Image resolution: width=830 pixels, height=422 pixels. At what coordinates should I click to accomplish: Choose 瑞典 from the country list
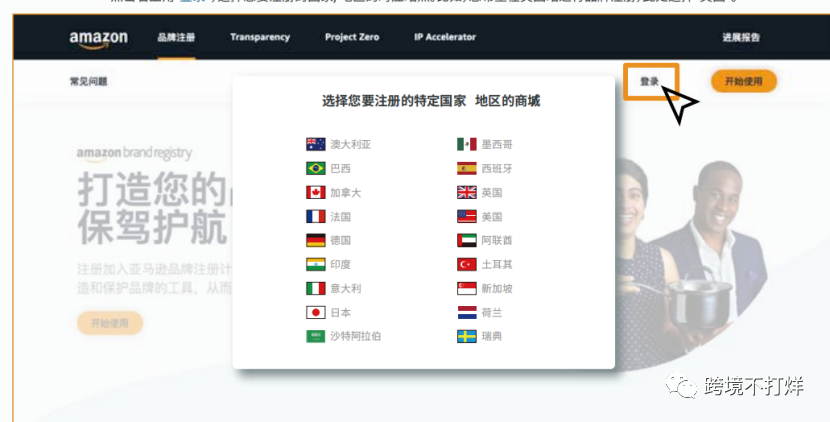(x=492, y=336)
